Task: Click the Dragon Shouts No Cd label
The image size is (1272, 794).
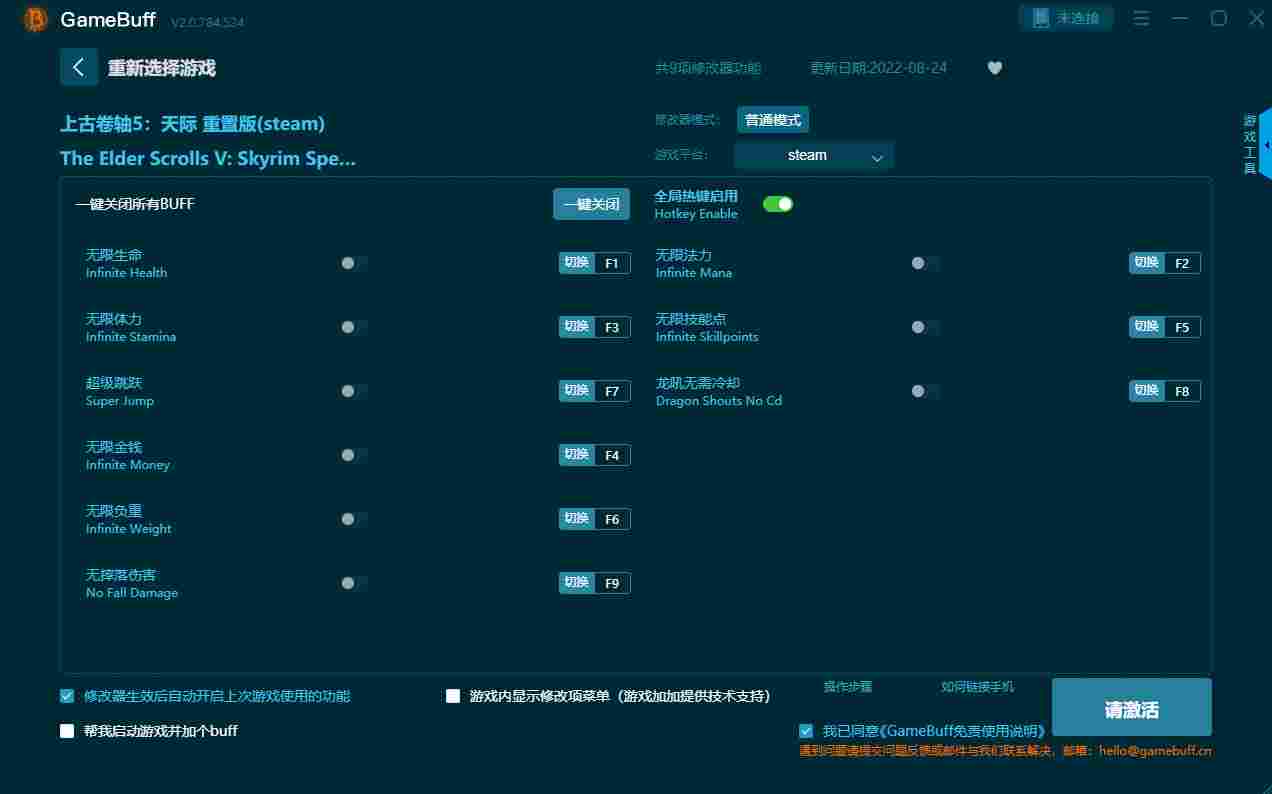Action: click(719, 401)
